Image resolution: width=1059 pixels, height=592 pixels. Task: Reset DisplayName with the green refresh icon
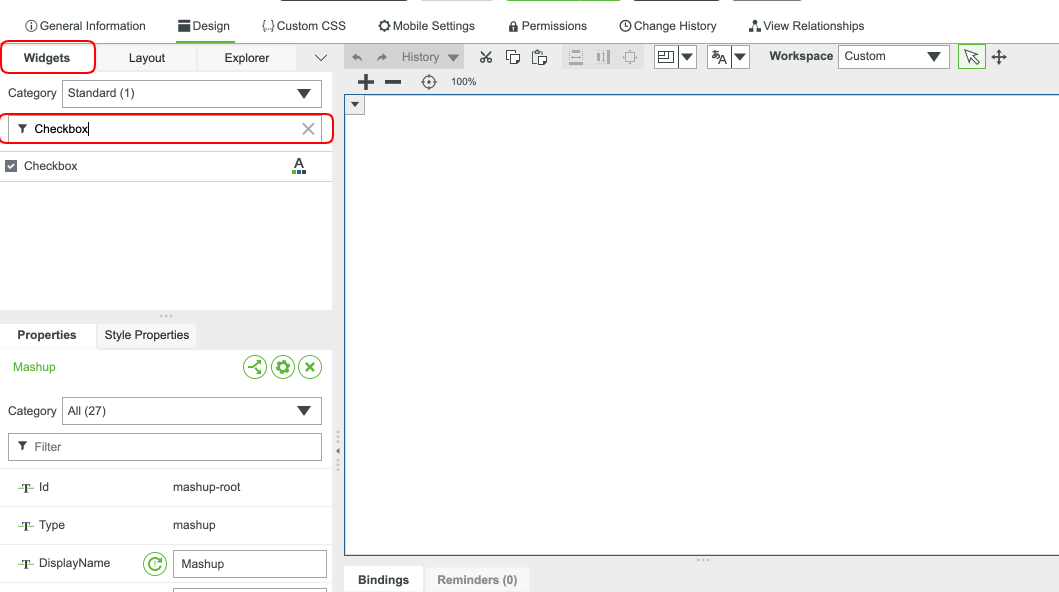154,564
